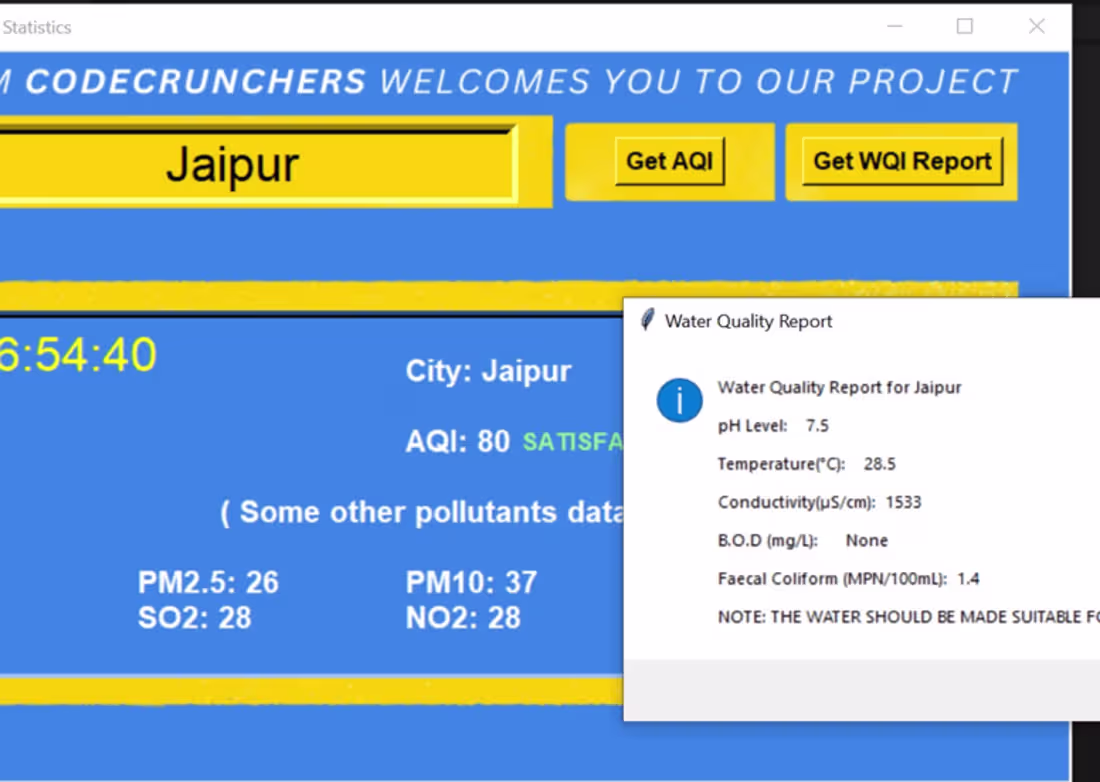
Task: Select the 'pH Level: 7.5' line
Action: pos(773,426)
